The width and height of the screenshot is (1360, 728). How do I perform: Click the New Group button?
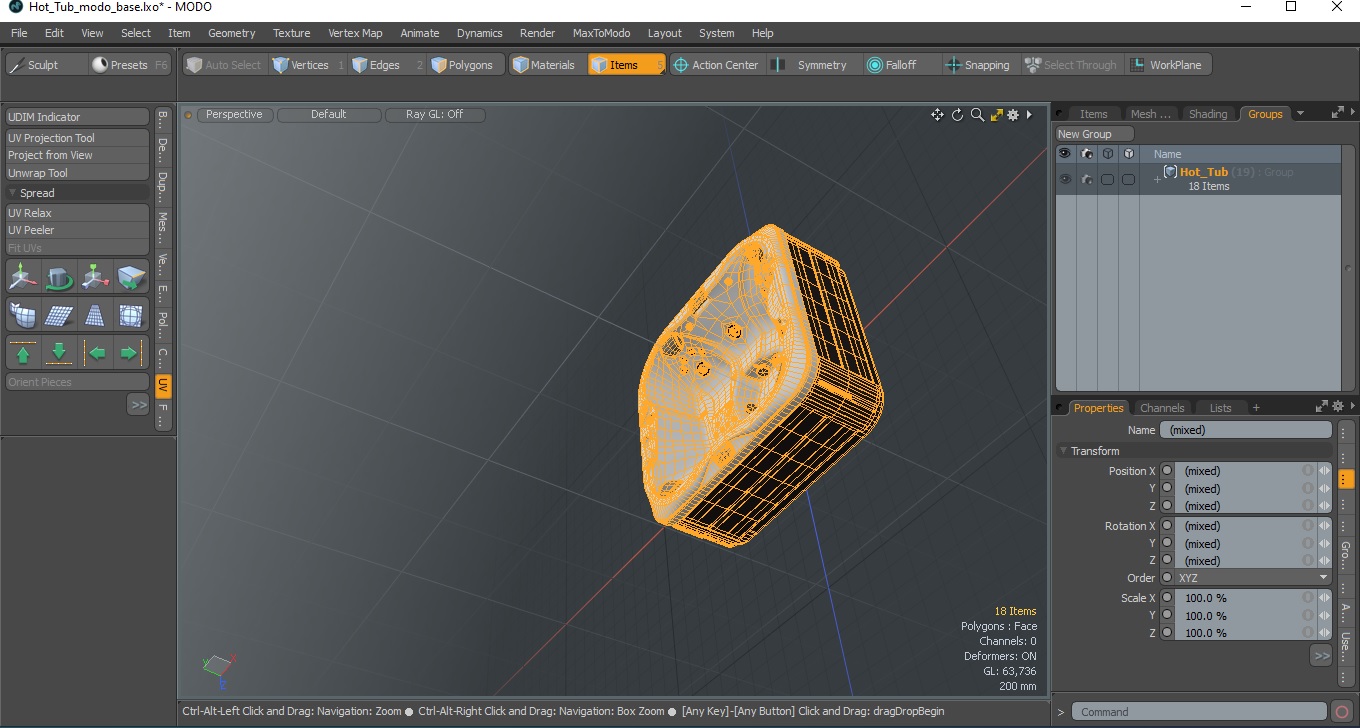pos(1095,134)
